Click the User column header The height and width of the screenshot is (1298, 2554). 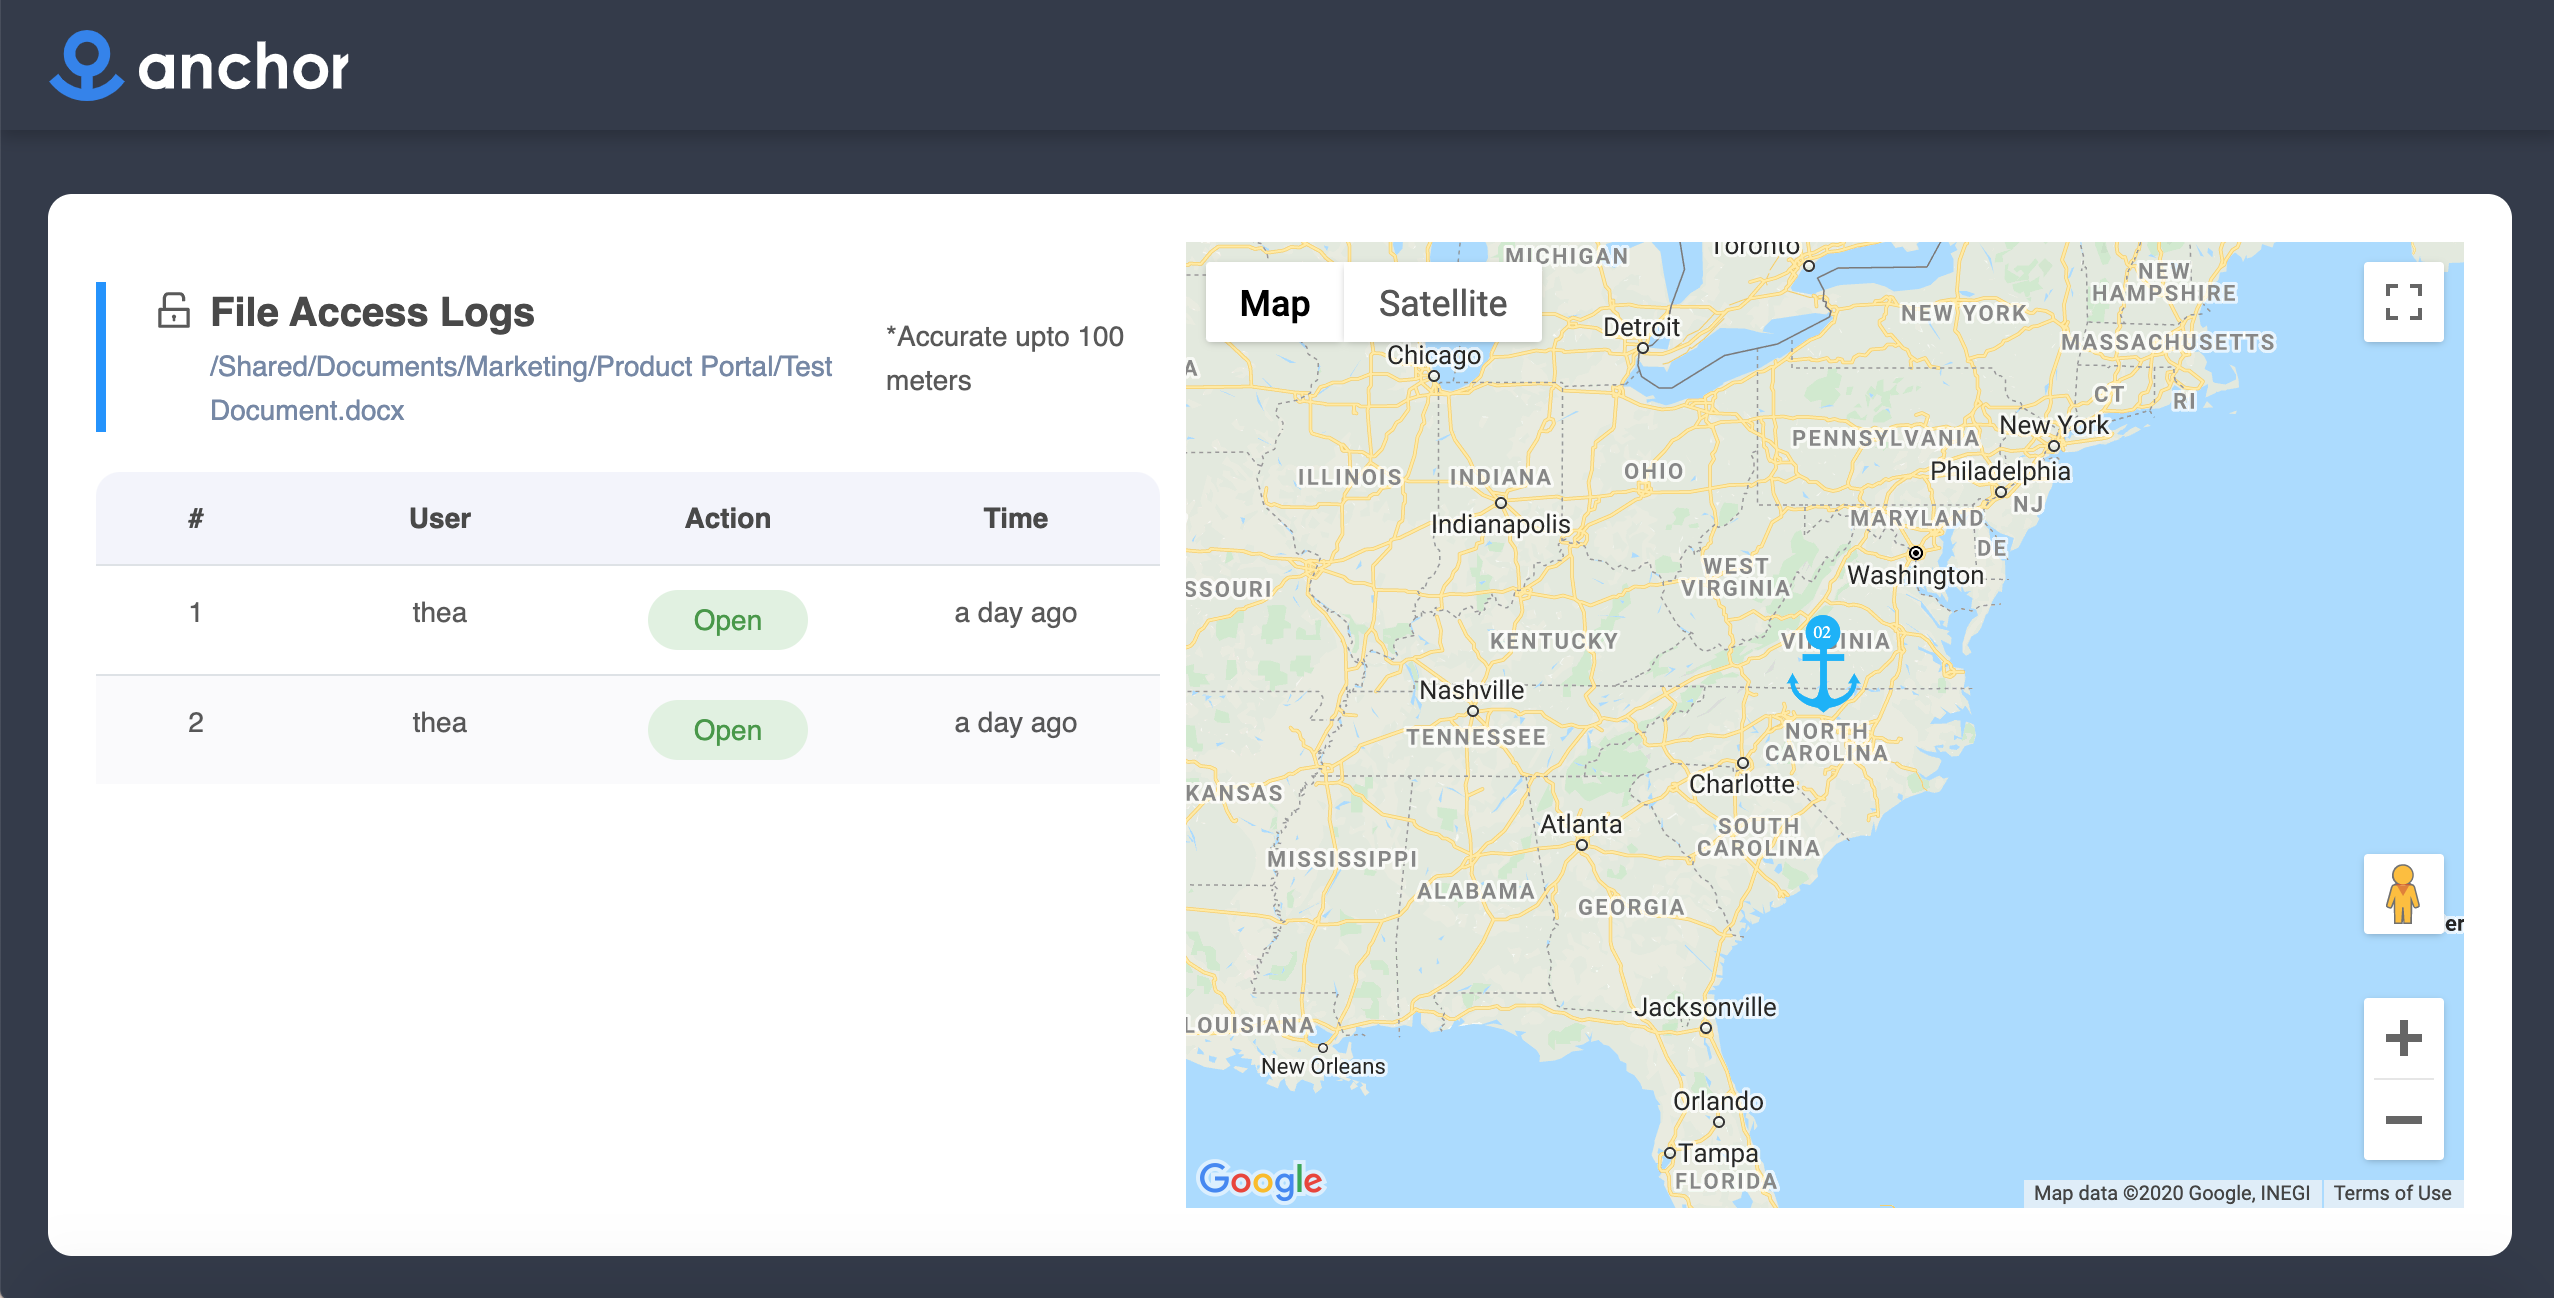tap(439, 518)
